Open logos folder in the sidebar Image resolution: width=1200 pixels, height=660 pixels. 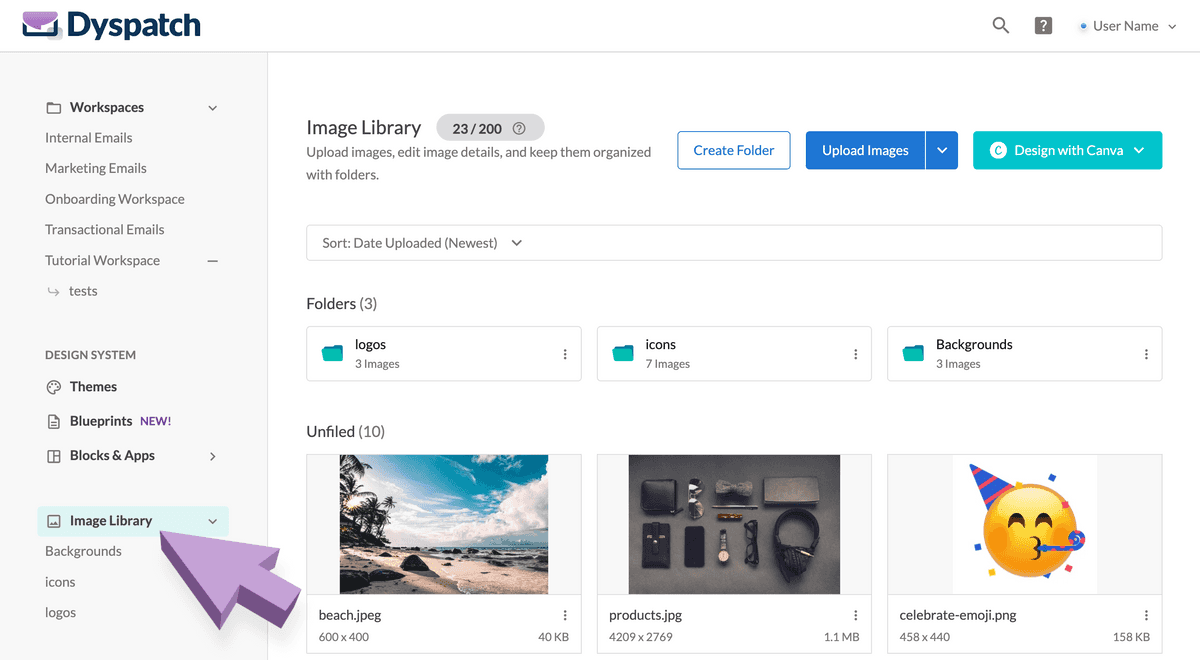60,612
